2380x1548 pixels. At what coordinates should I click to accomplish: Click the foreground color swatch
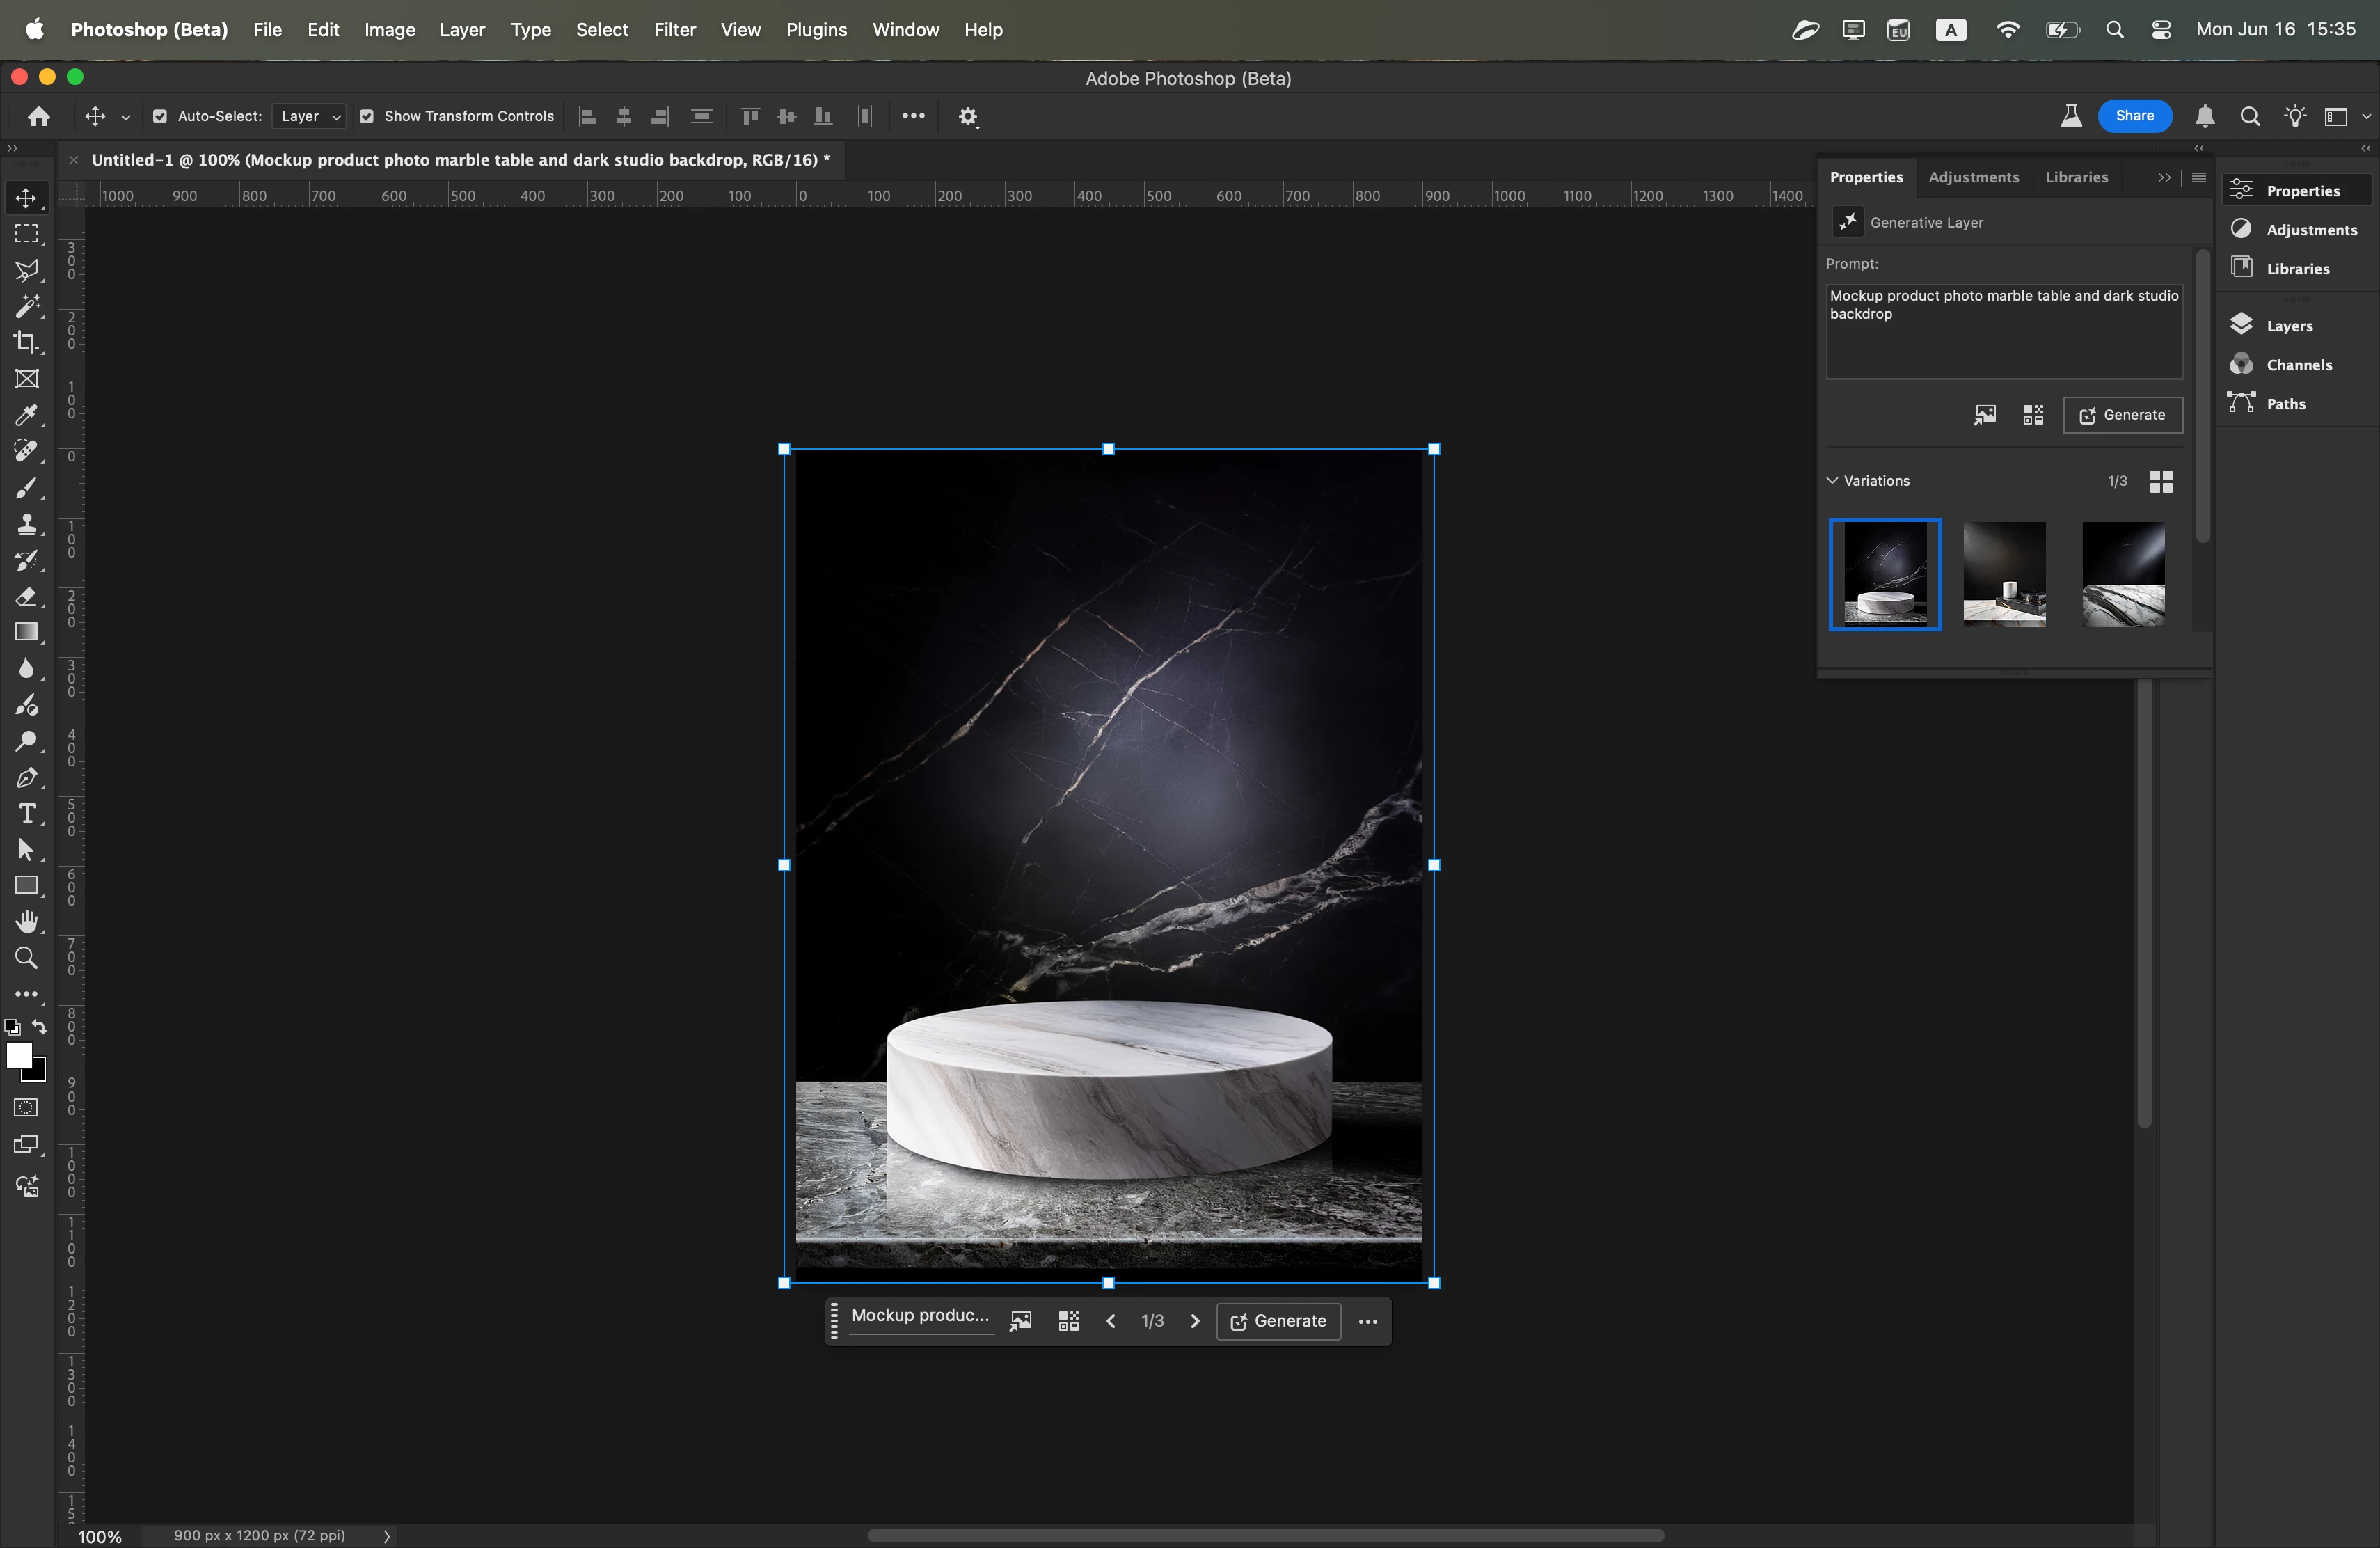pyautogui.click(x=19, y=1056)
